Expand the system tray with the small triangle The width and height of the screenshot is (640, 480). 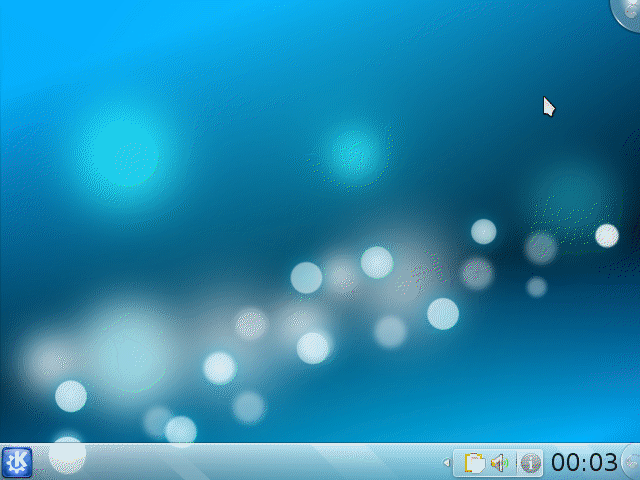point(446,463)
